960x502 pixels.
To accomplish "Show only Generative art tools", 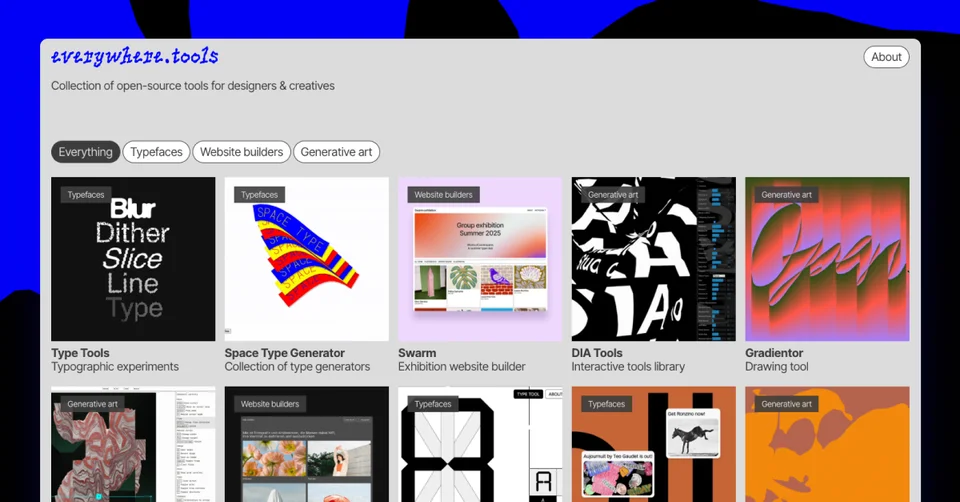I will click(336, 152).
